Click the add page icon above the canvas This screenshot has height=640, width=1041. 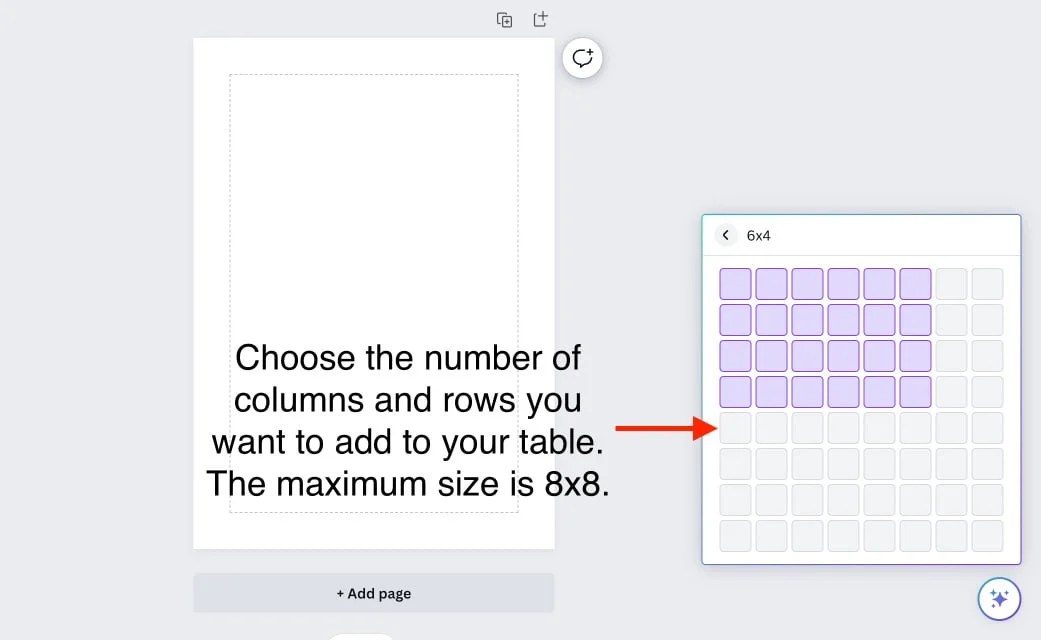coord(540,19)
